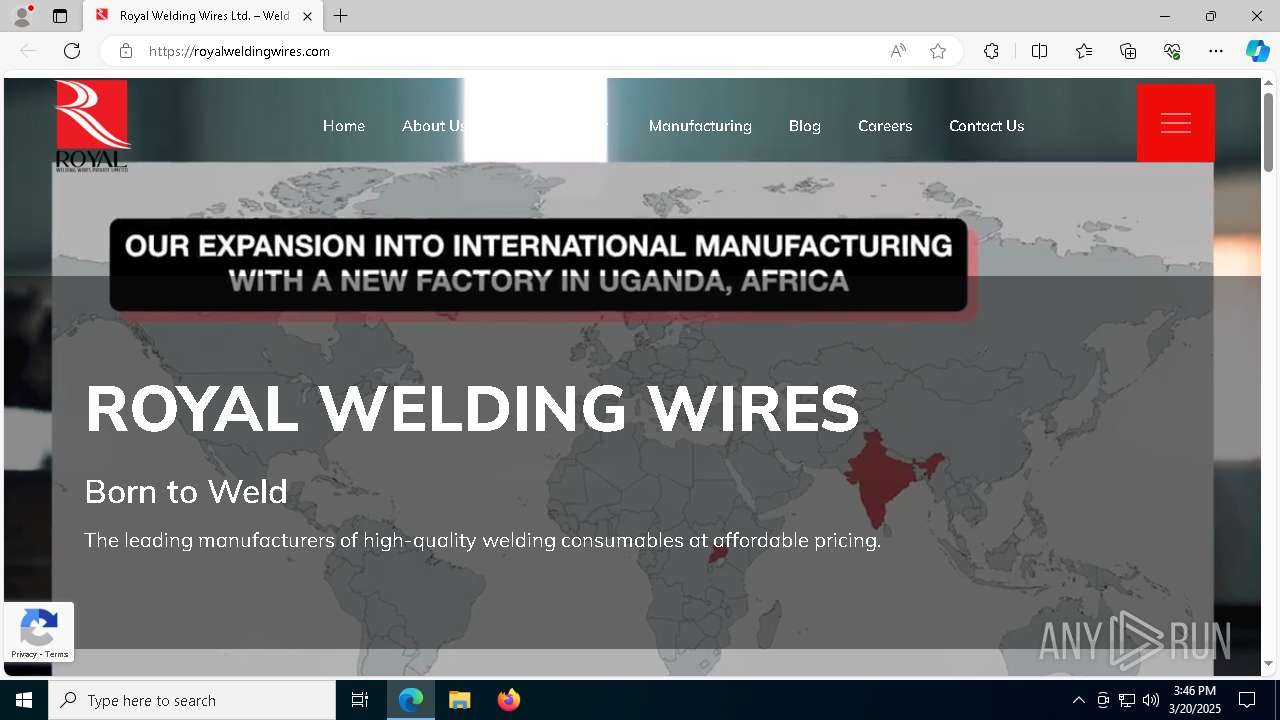Click the Born to Weld tagline
The height and width of the screenshot is (720, 1280).
(186, 491)
